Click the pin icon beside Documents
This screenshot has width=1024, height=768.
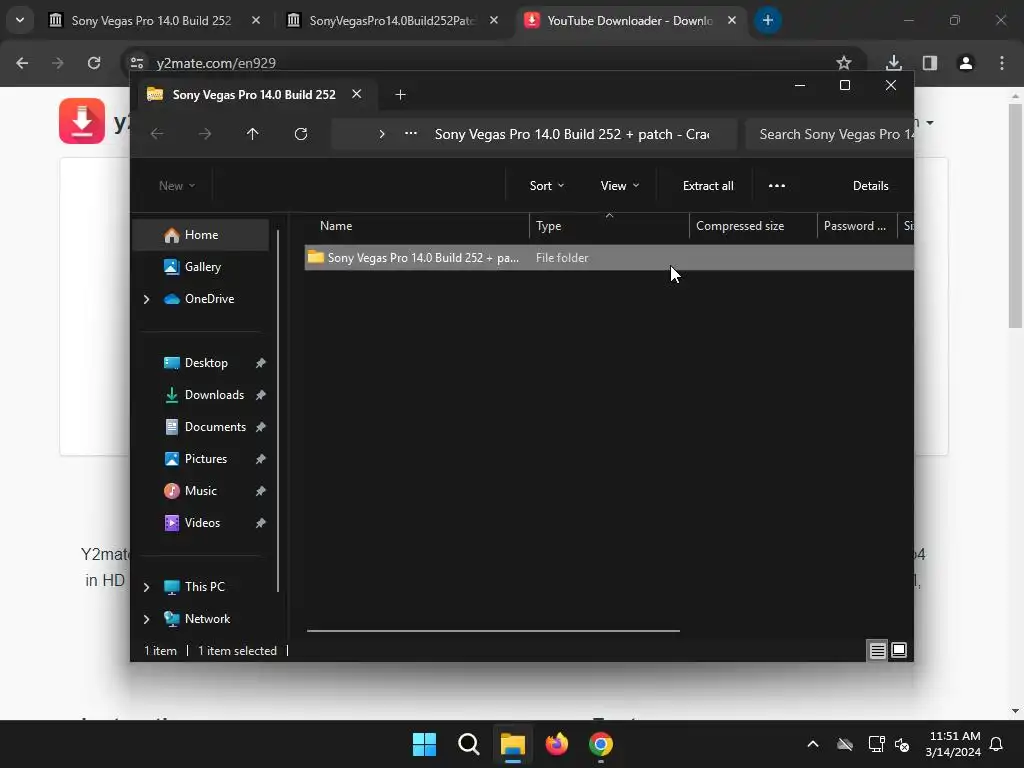pyautogui.click(x=261, y=427)
